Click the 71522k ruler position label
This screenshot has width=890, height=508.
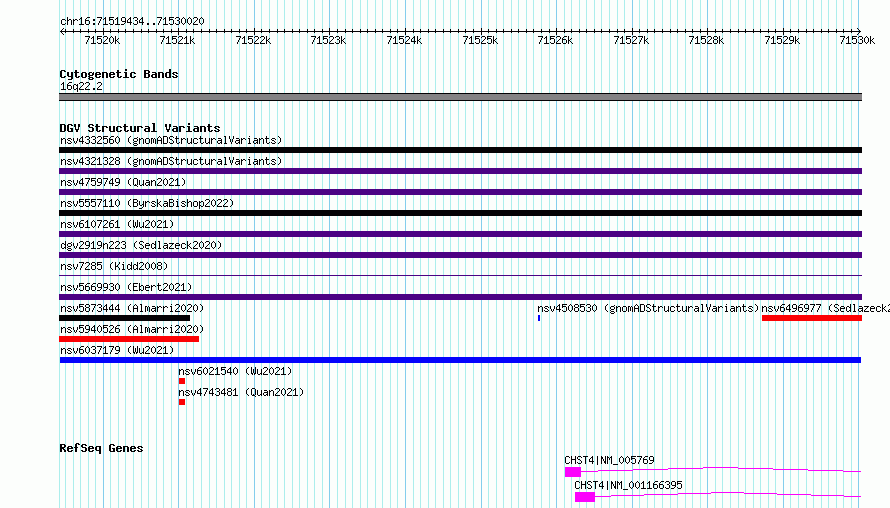click(253, 40)
